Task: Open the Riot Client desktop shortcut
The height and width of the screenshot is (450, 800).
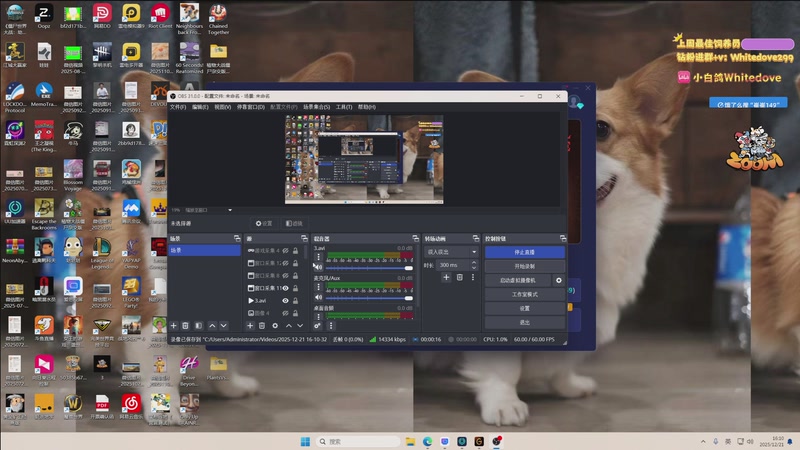Action: (x=160, y=17)
